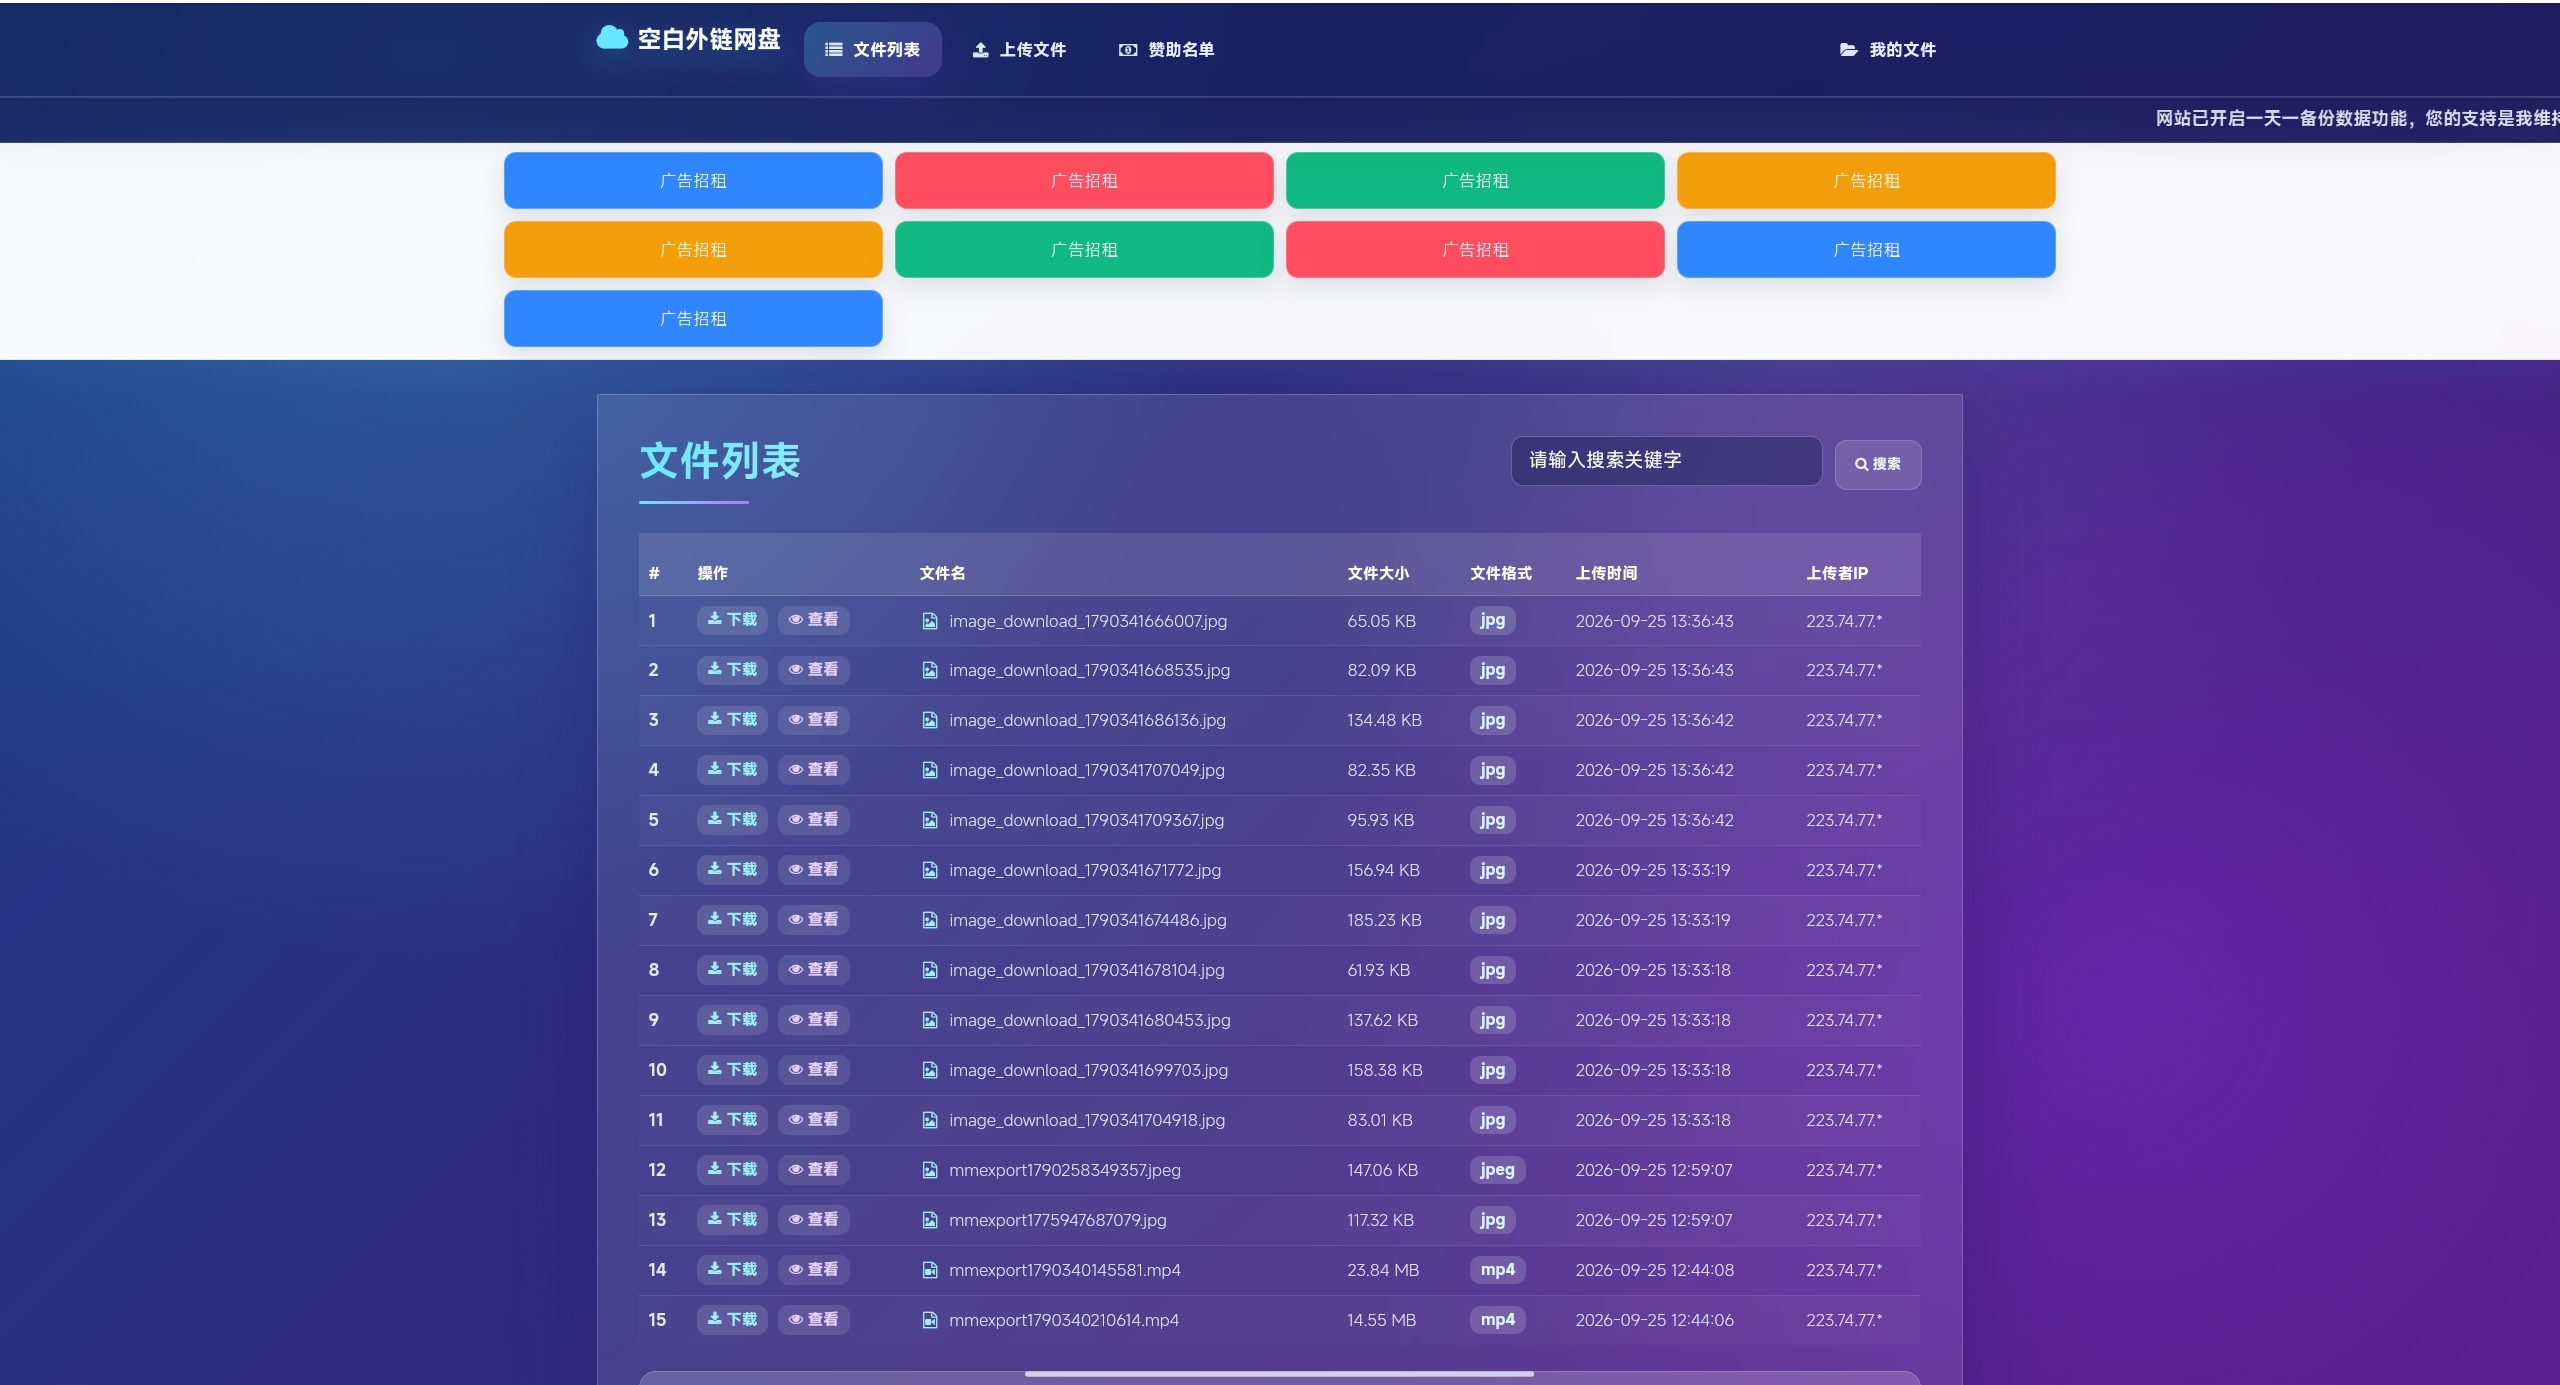Click file icon beside image_download_1790341704918.jpg
2560x1385 pixels.
tap(930, 1120)
